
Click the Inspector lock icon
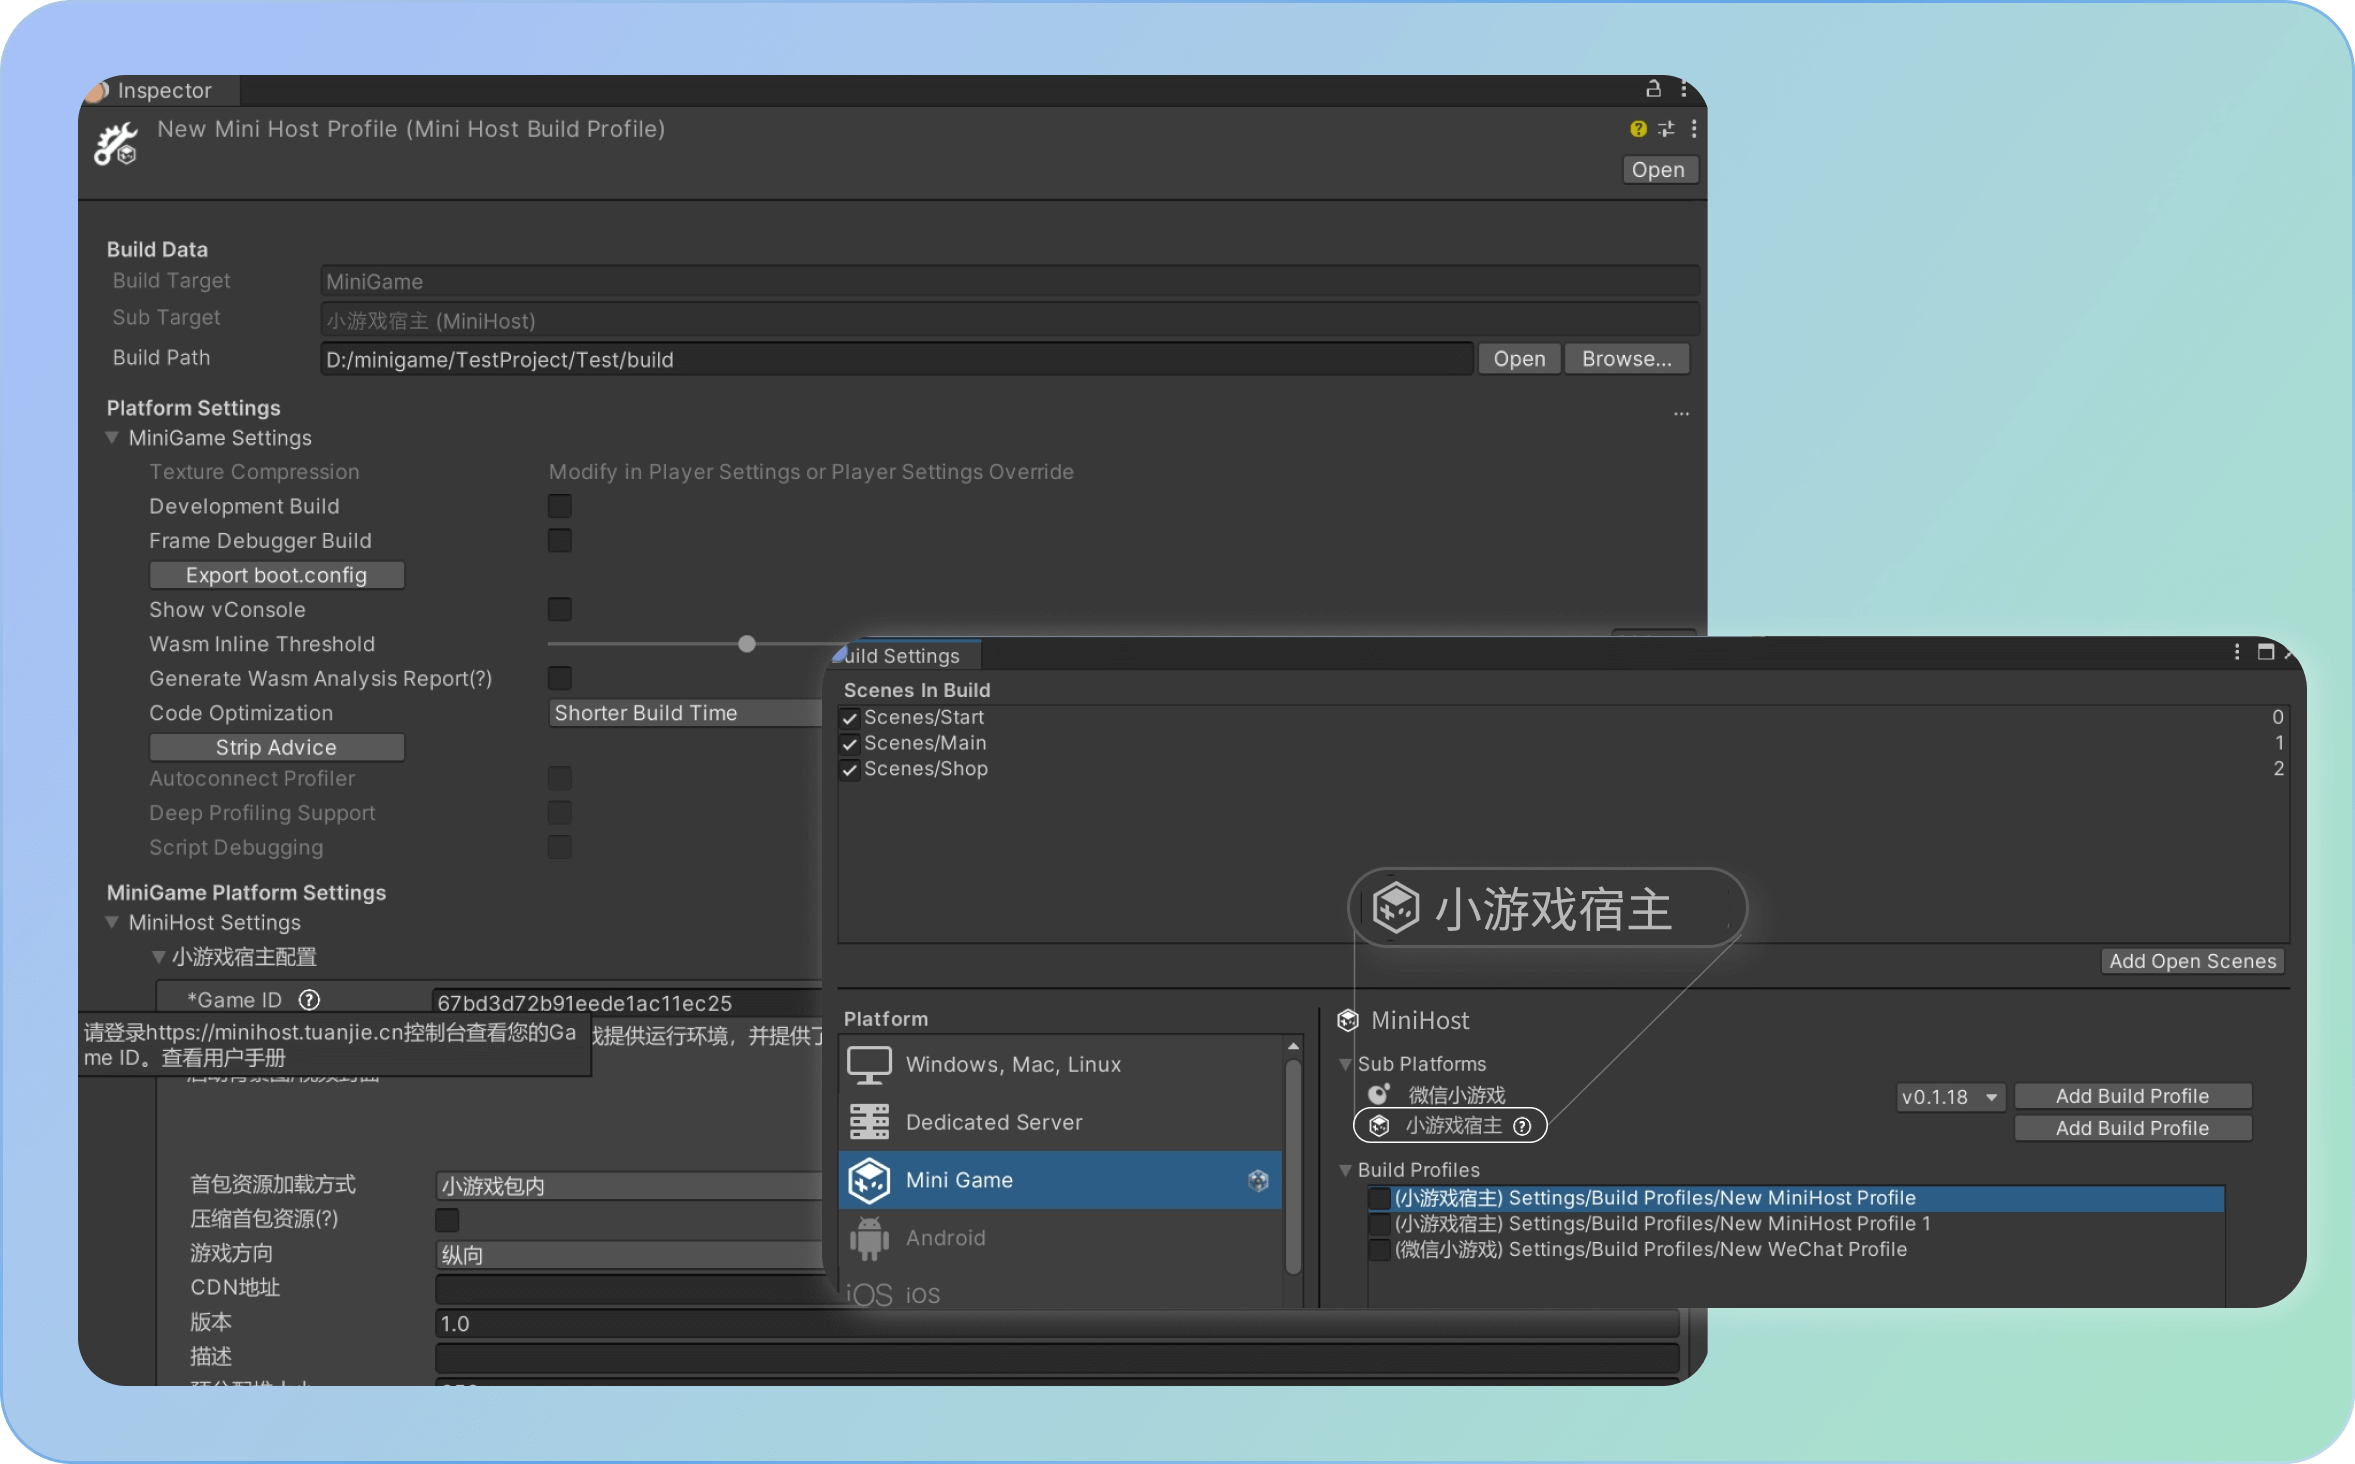(1653, 89)
